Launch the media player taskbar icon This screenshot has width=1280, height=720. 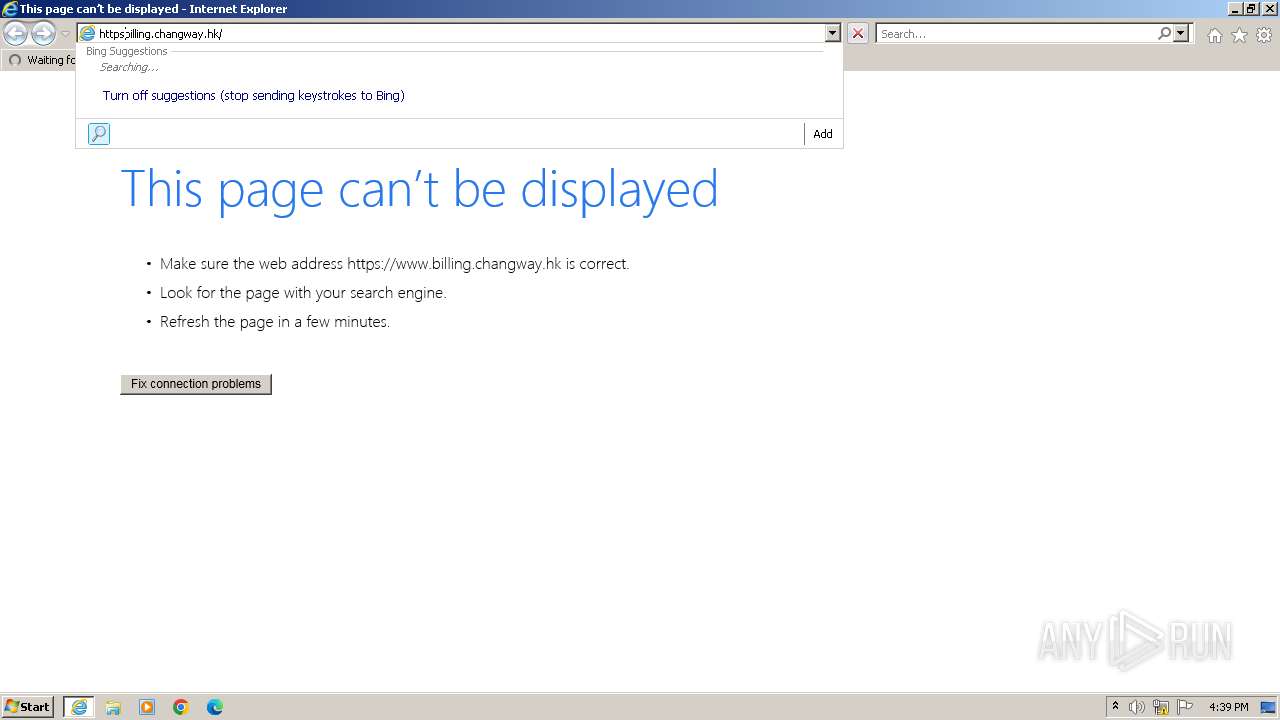click(x=147, y=707)
